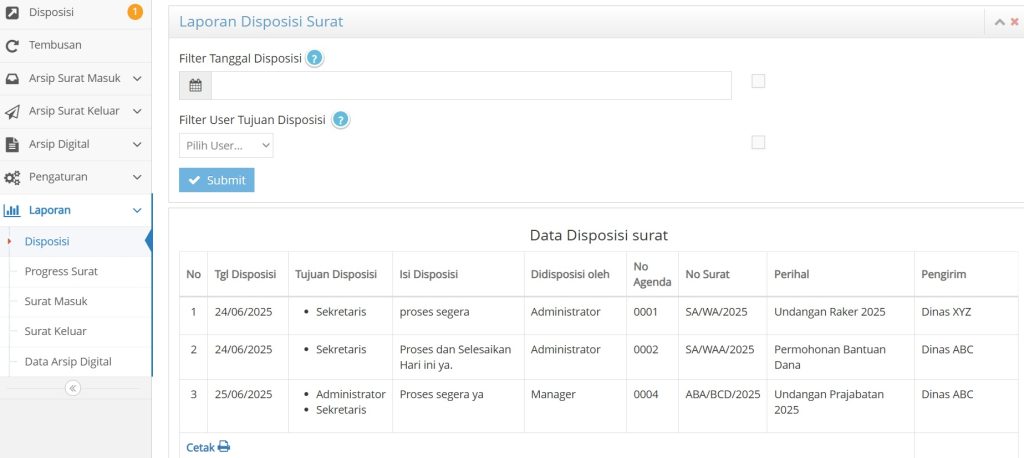
Task: Click the Laporan bar chart icon
Action: (12, 210)
